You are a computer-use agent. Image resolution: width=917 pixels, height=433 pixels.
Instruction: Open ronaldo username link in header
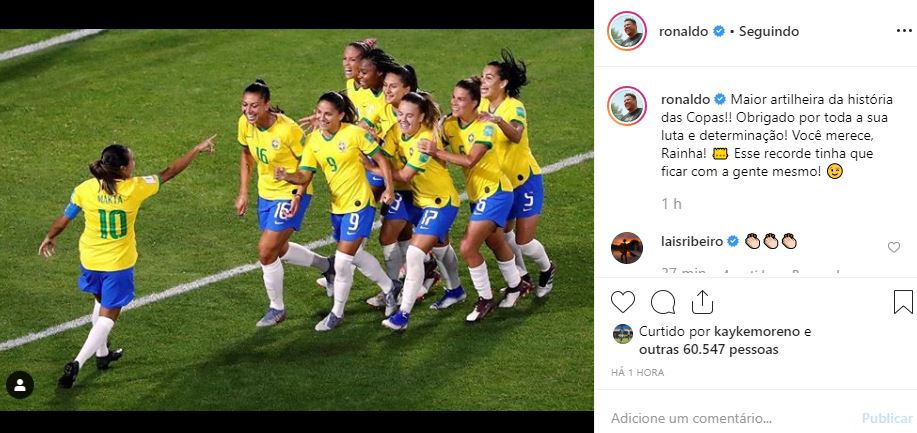point(684,32)
